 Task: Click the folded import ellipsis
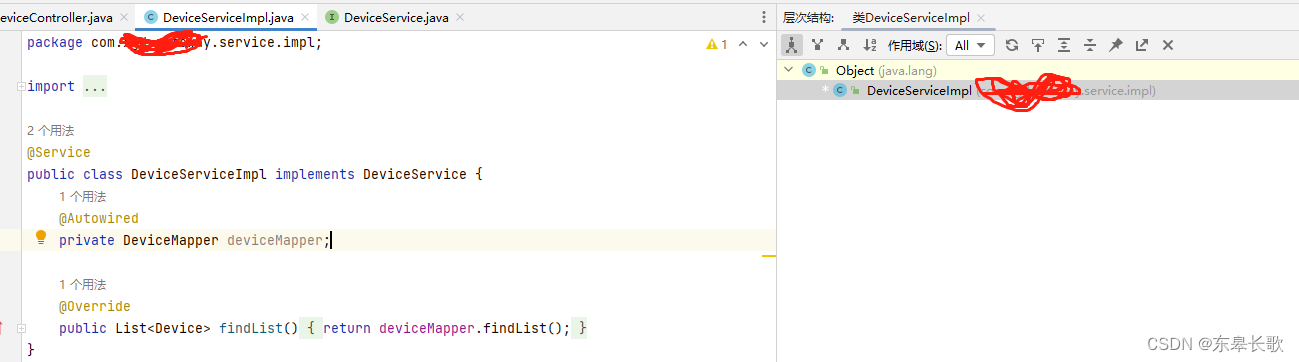click(95, 87)
